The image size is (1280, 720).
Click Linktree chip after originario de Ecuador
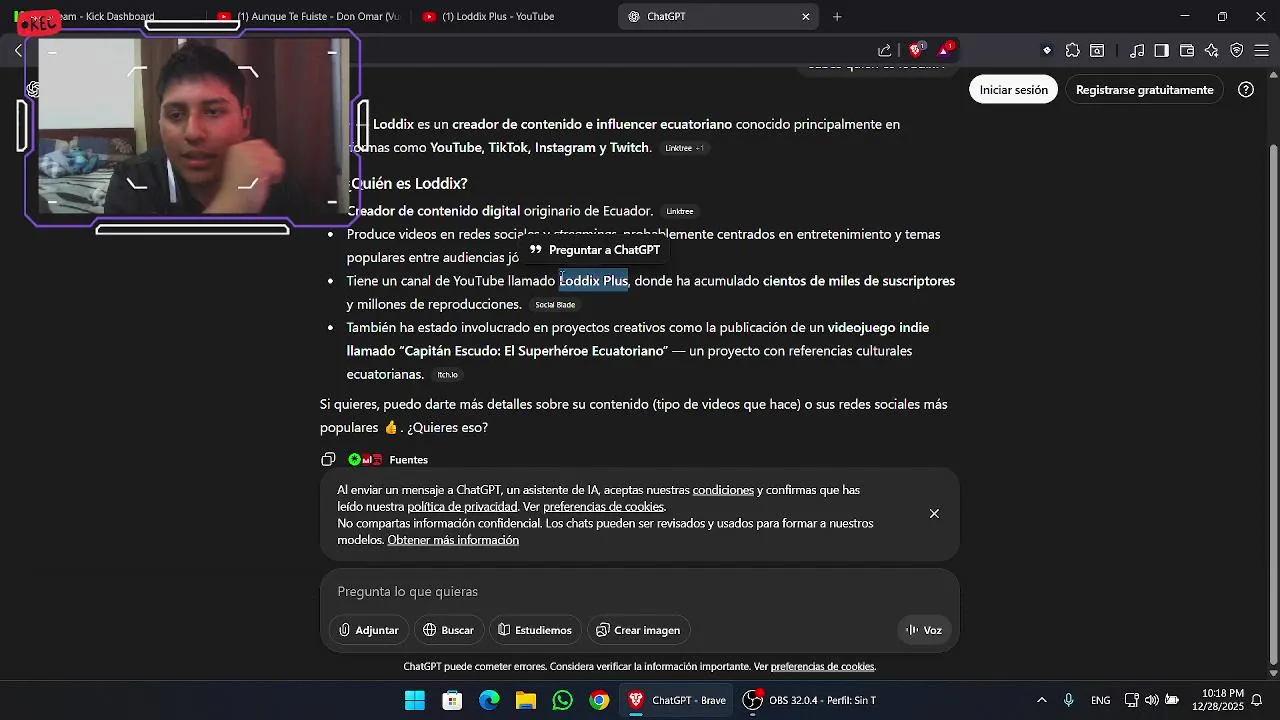point(680,212)
